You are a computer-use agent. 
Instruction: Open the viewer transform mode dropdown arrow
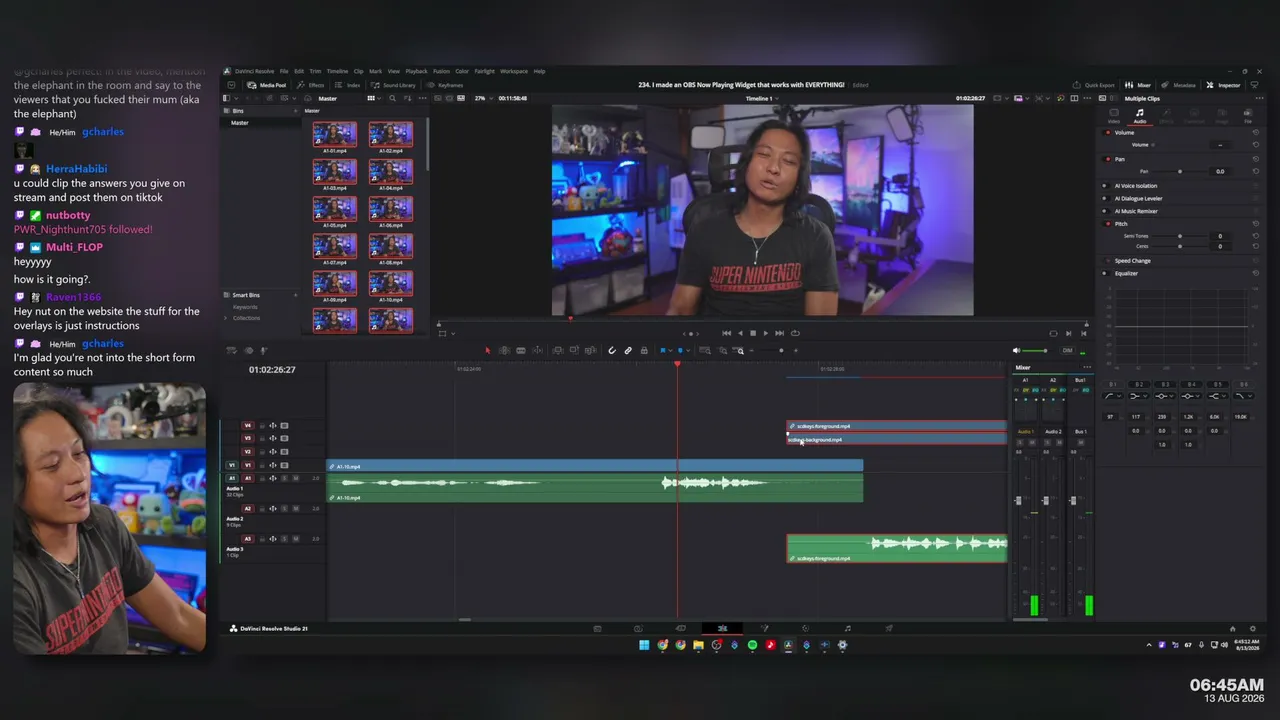(452, 334)
